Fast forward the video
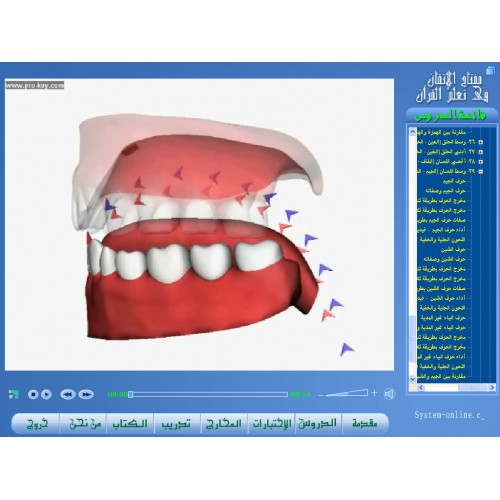The height and width of the screenshot is (500, 500). pyautogui.click(x=86, y=394)
